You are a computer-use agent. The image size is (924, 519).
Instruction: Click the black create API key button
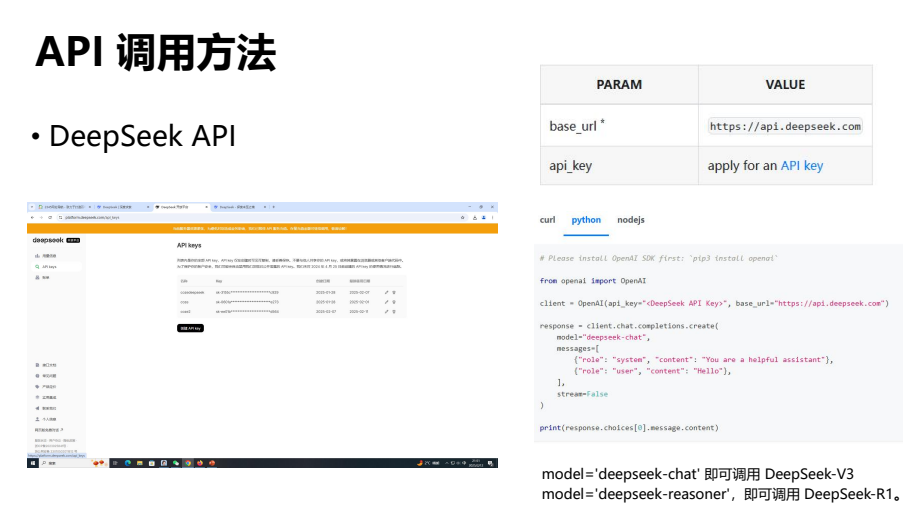[190, 328]
